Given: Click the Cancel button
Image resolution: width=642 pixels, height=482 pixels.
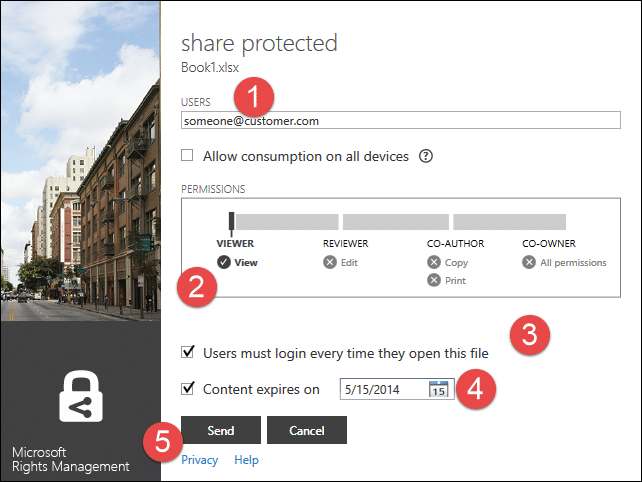Looking at the screenshot, I should click(x=306, y=430).
